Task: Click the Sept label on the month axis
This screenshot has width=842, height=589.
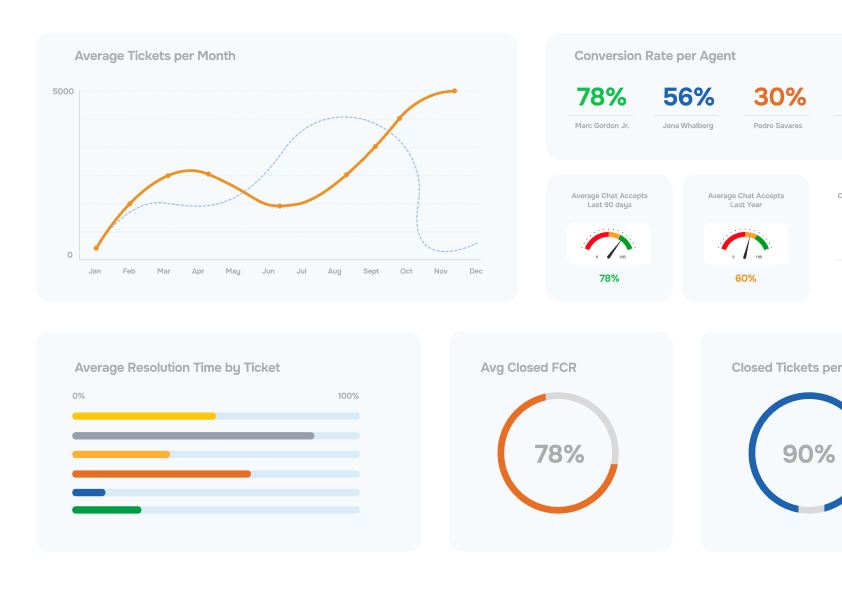Action: click(x=371, y=271)
